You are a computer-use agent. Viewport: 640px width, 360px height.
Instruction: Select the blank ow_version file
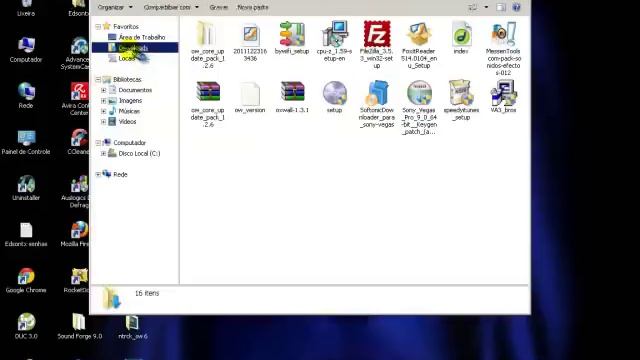(x=250, y=93)
